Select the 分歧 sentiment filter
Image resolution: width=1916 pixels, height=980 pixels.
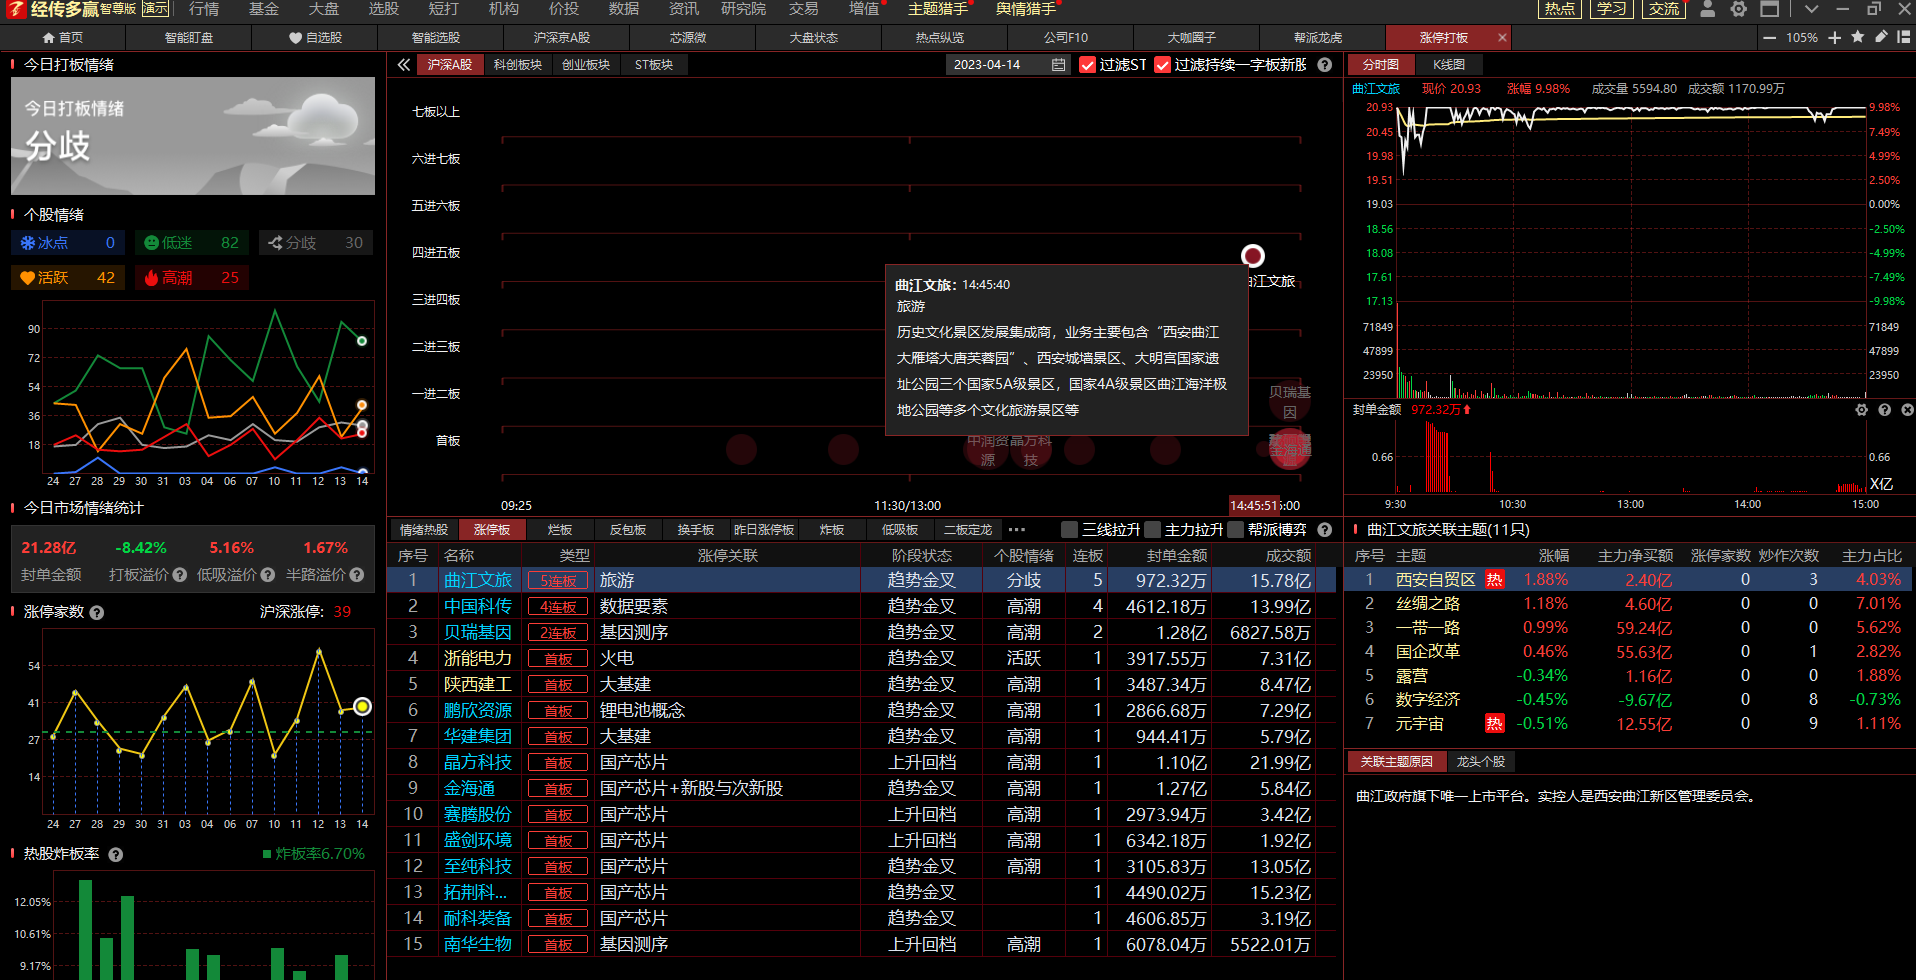(x=315, y=243)
